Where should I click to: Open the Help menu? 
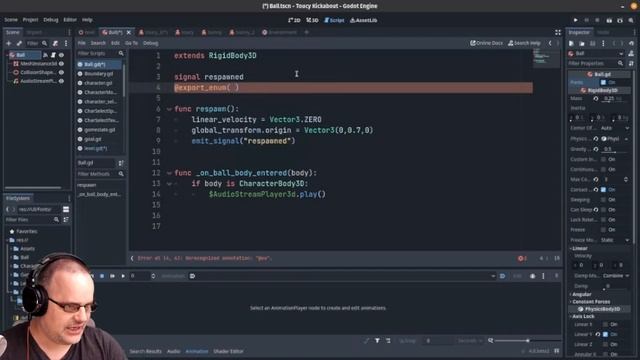[x=87, y=20]
